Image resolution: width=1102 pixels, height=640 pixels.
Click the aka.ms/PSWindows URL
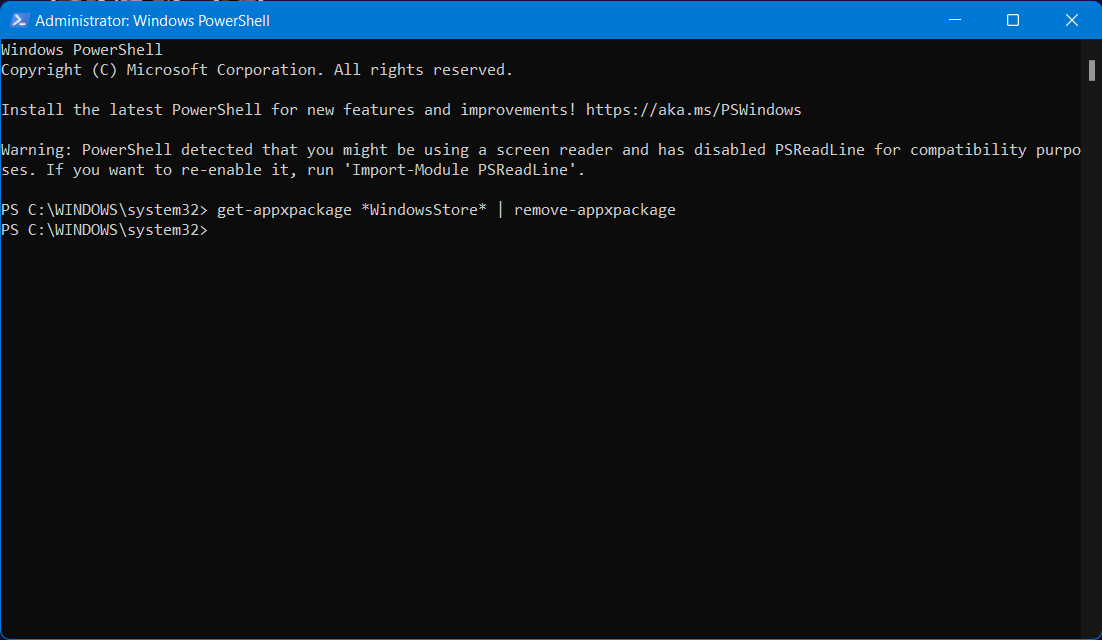point(693,110)
